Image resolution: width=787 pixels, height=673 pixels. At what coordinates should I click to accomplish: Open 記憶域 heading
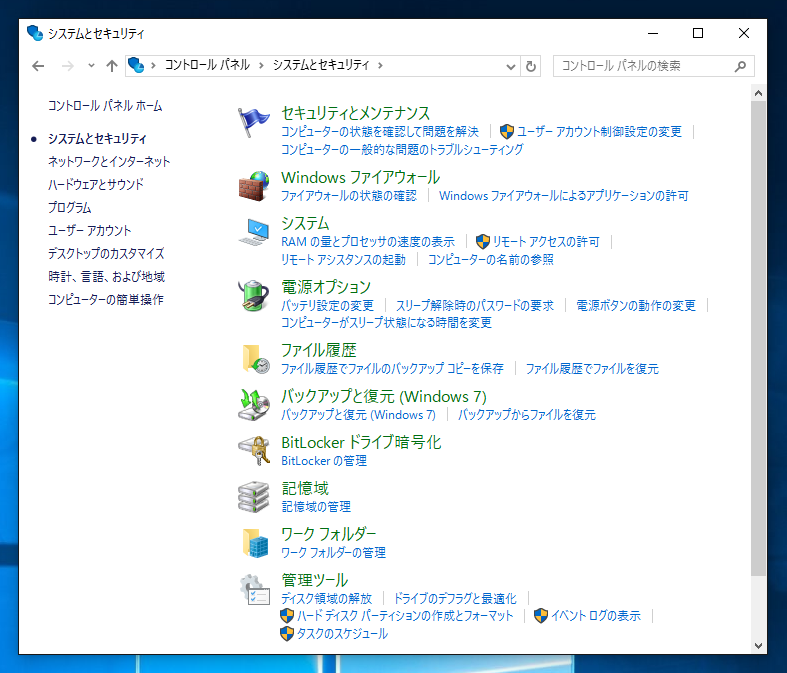click(x=305, y=488)
